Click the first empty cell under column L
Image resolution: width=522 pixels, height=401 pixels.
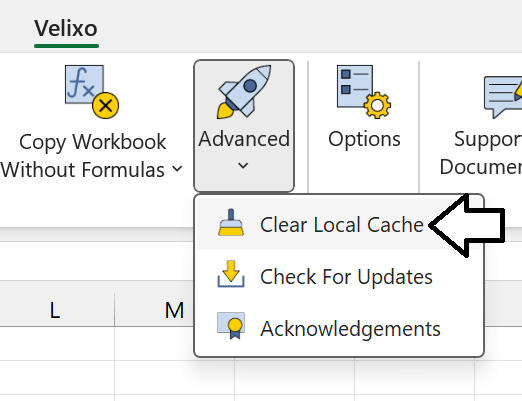[57, 344]
